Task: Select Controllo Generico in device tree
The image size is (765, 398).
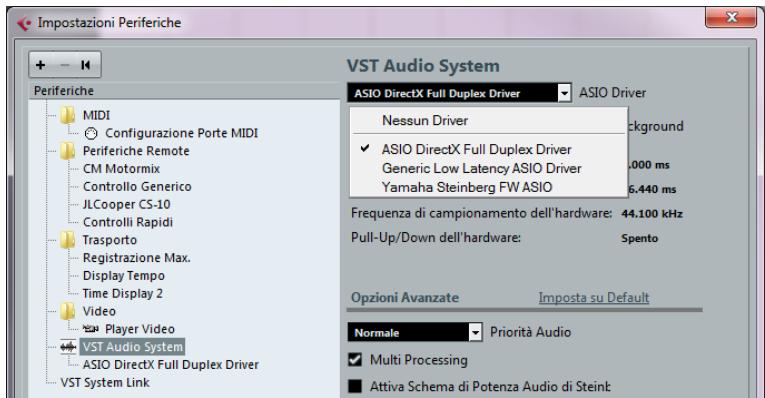Action: tap(137, 186)
